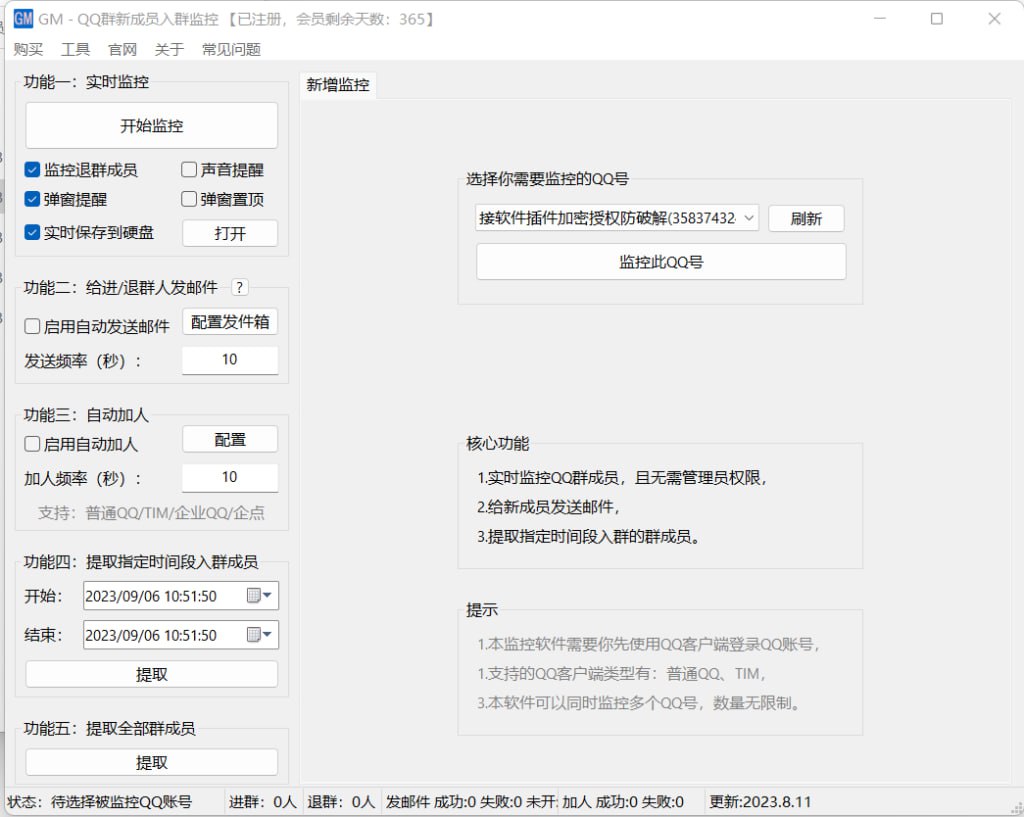Uncheck 实时保存到硬盘 option

31,233
